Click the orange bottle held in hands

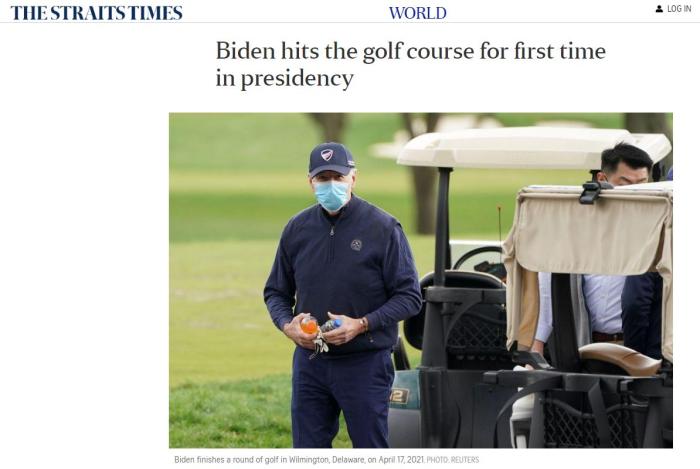click(x=309, y=325)
